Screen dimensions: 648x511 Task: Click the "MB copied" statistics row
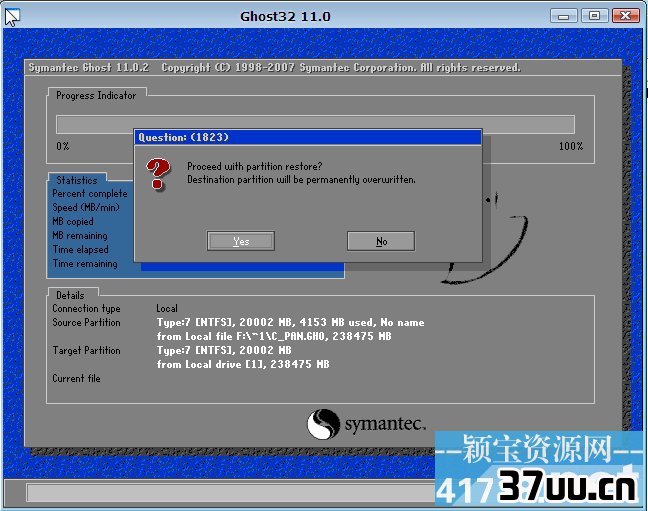tap(73, 222)
